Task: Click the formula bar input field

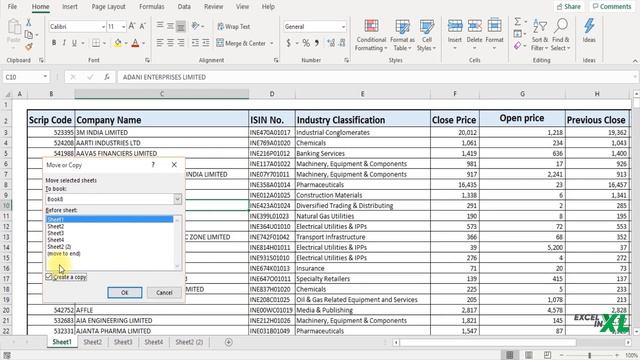Action: tap(378, 77)
